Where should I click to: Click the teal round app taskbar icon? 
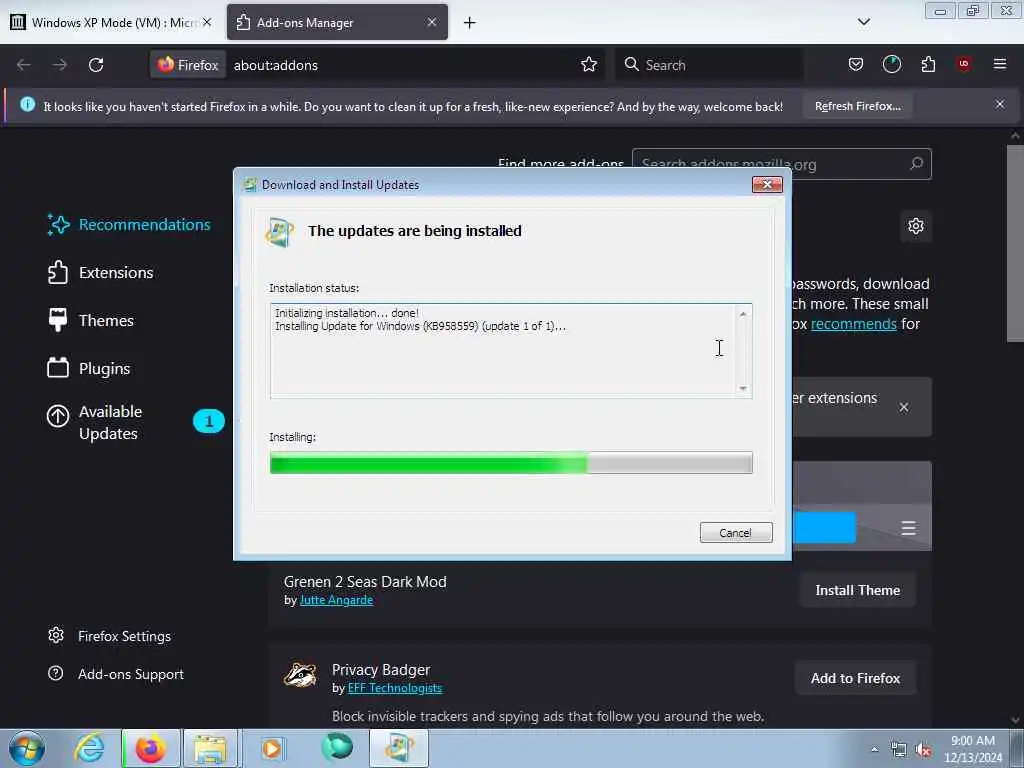pyautogui.click(x=337, y=747)
